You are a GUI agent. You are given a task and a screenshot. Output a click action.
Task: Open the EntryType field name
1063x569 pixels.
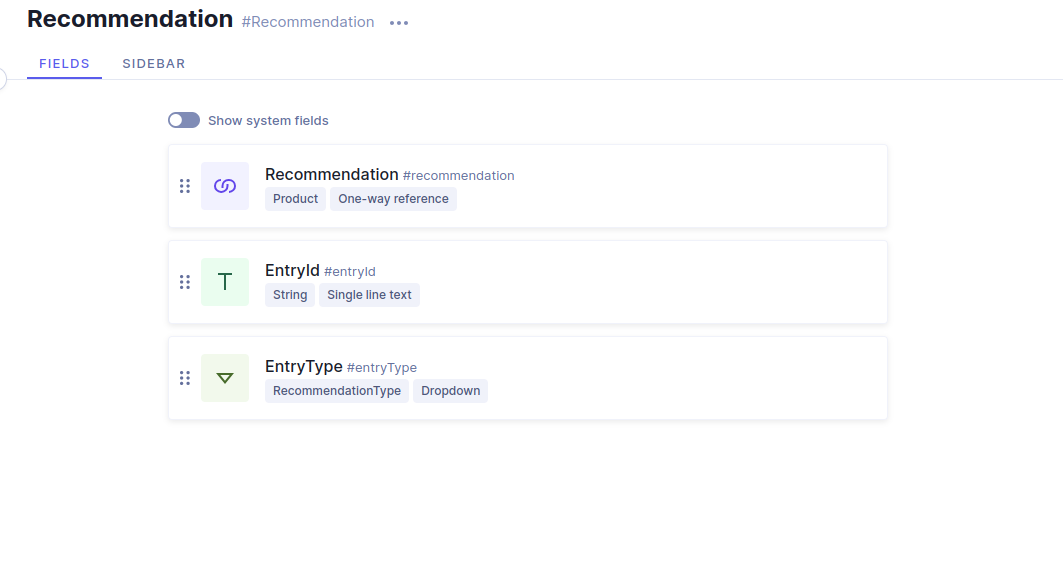coord(304,366)
